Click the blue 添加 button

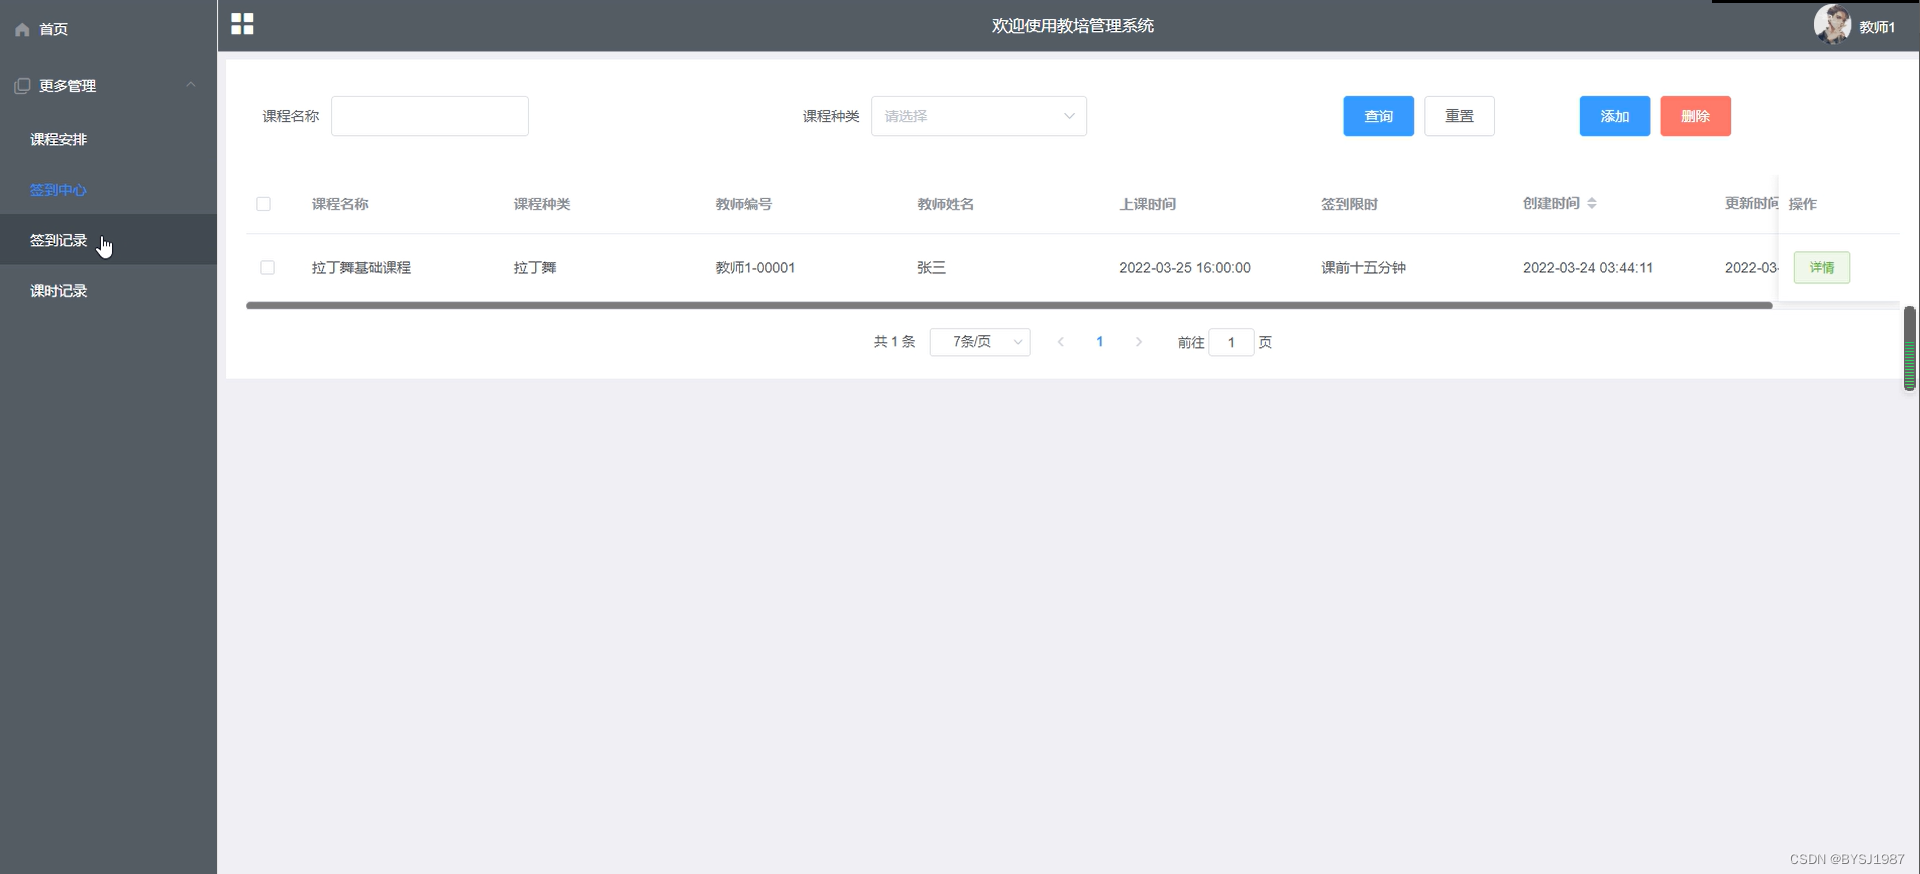click(1615, 116)
